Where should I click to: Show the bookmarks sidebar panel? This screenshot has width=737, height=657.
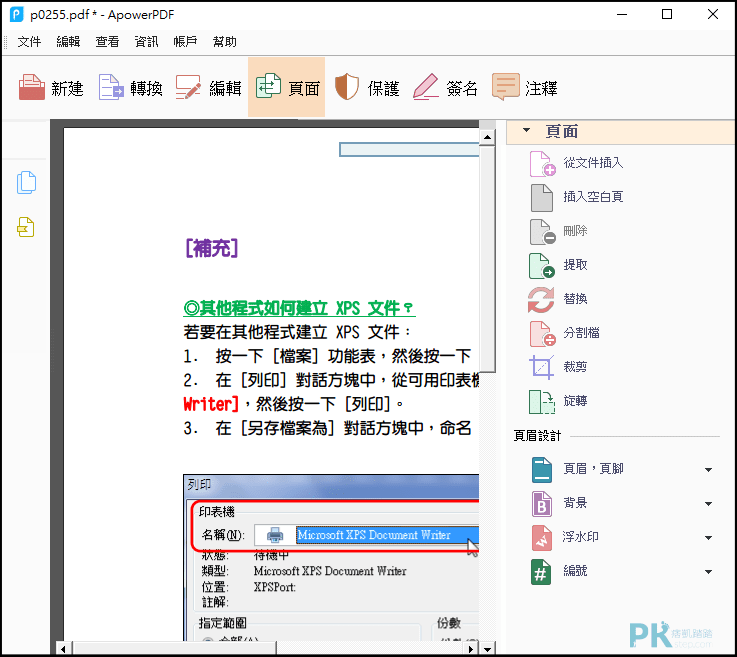pyautogui.click(x=26, y=227)
